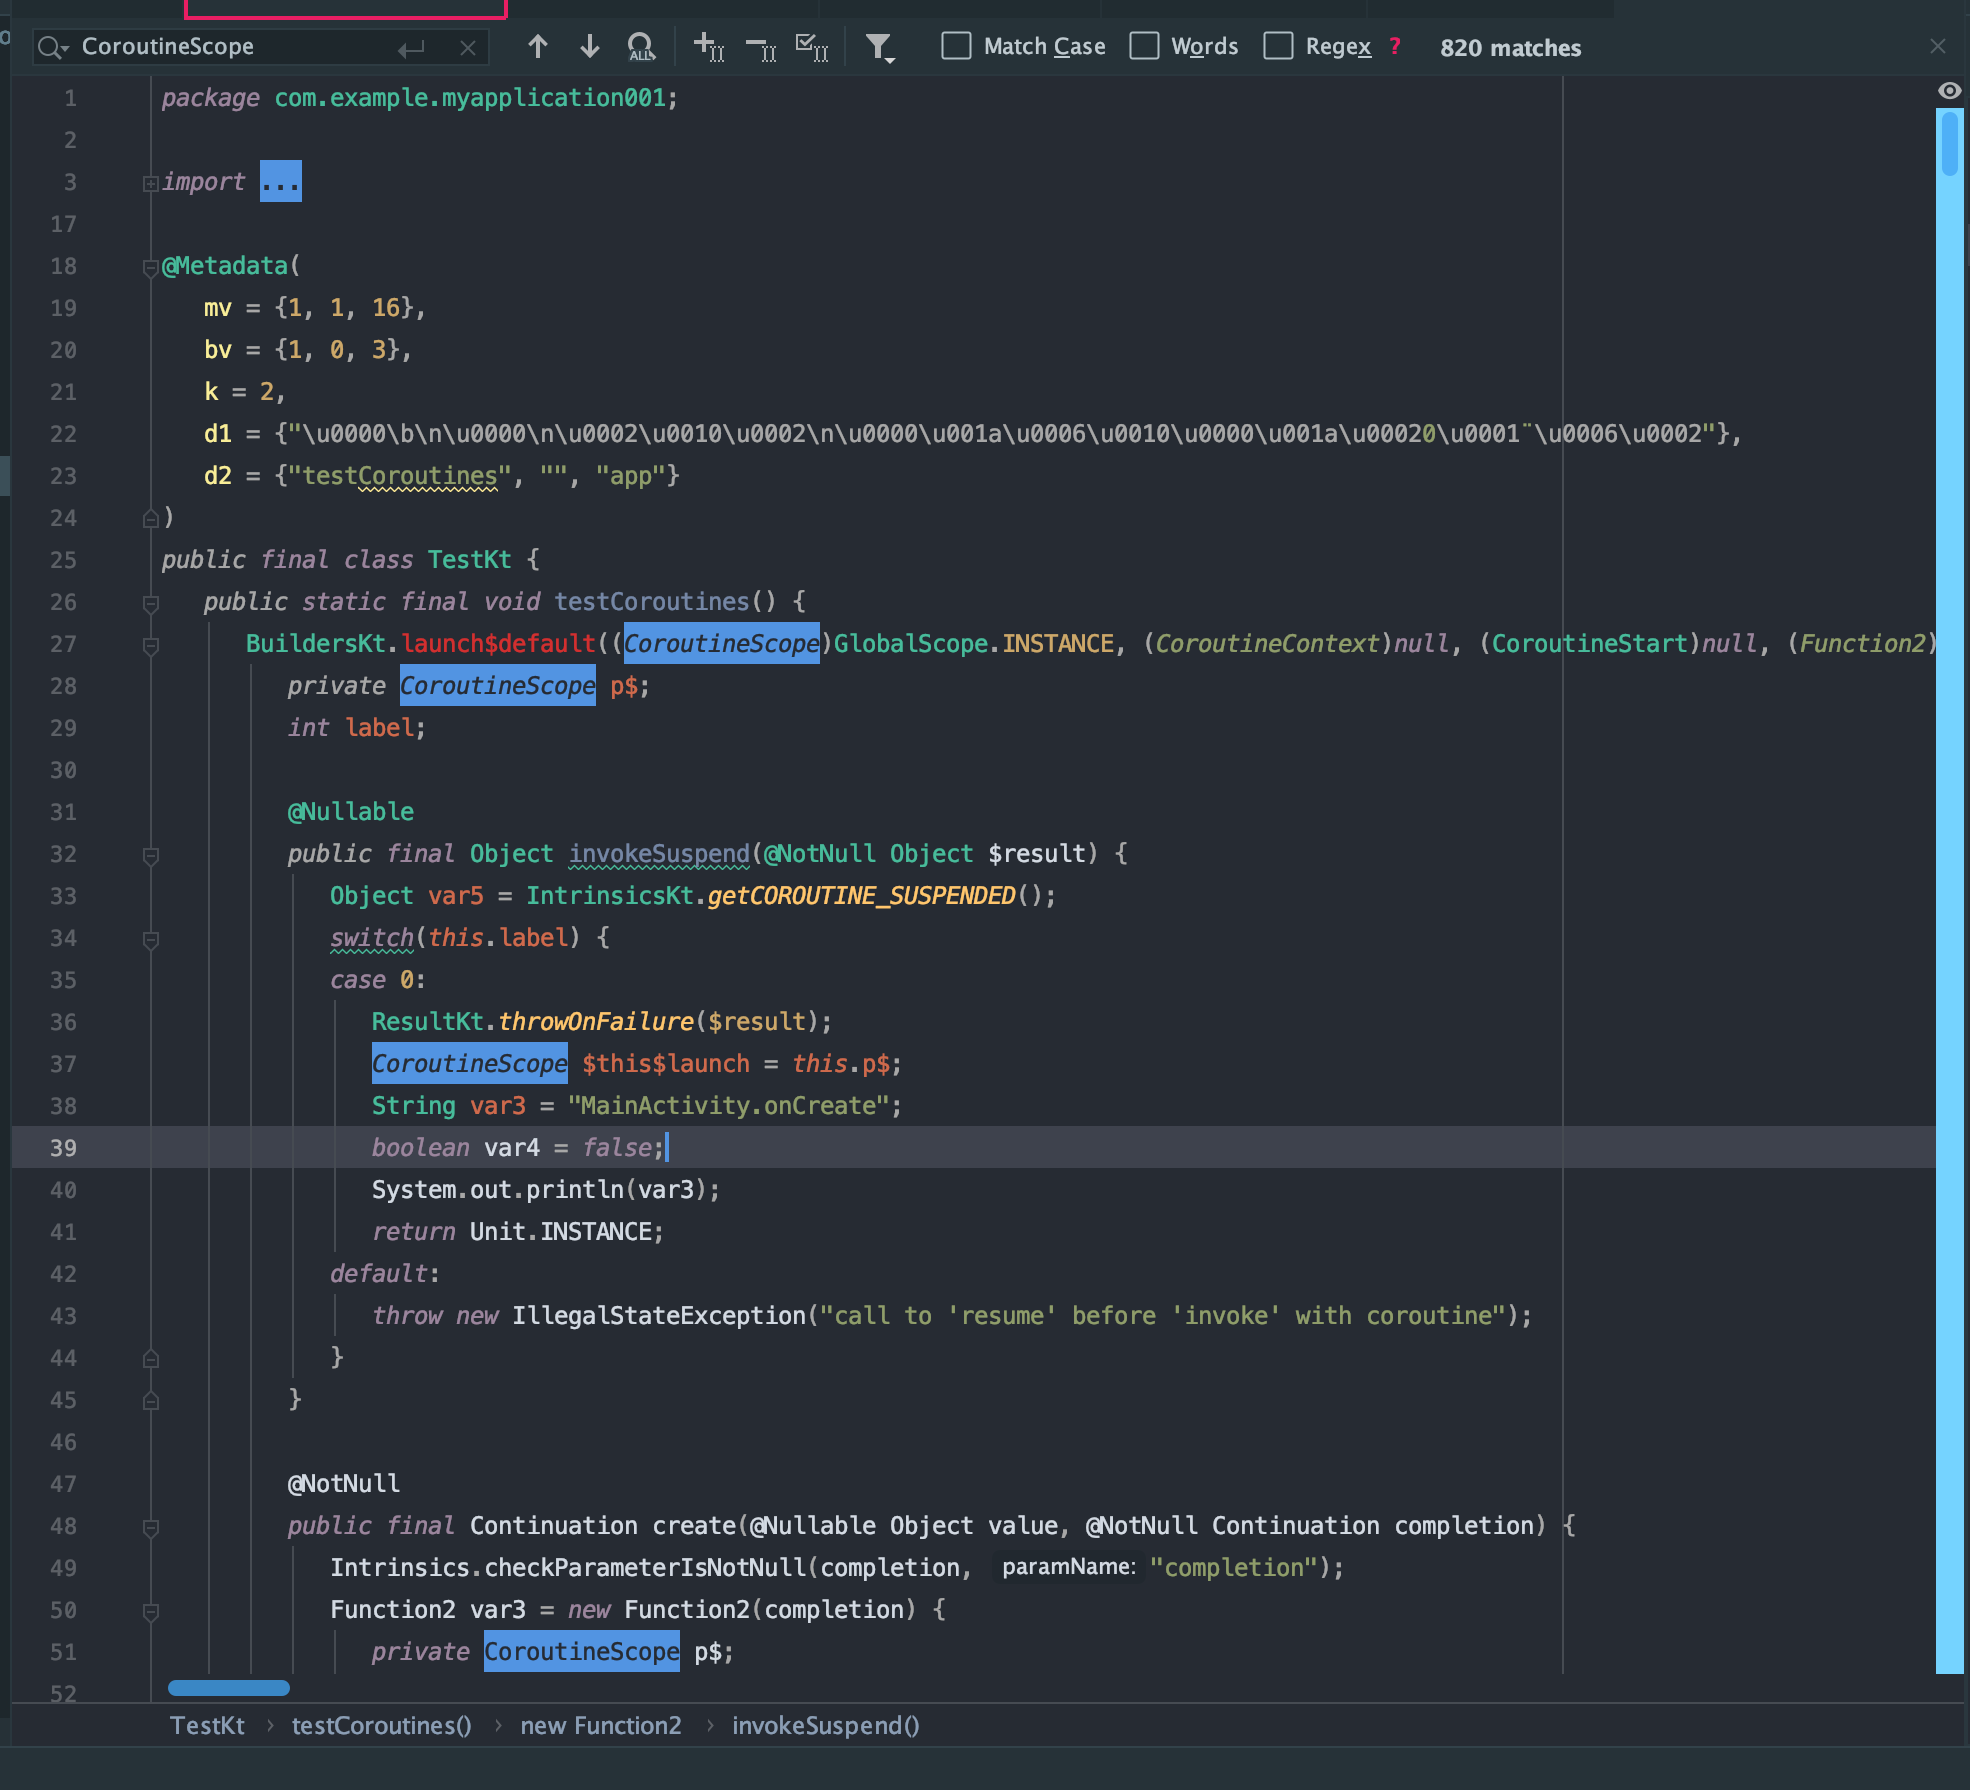Unselect occurrence icon in find bar
This screenshot has width=1970, height=1790.
[x=761, y=47]
